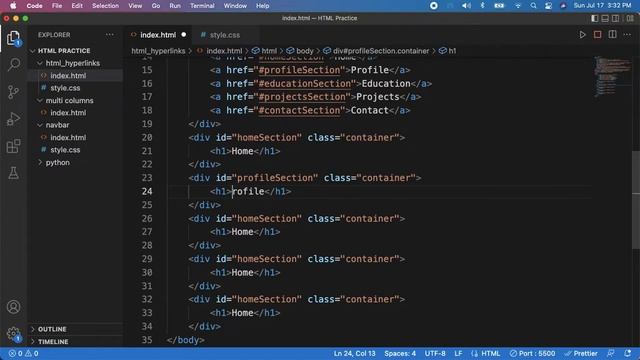Open Source Control view
The image size is (640, 360).
[x=13, y=92]
